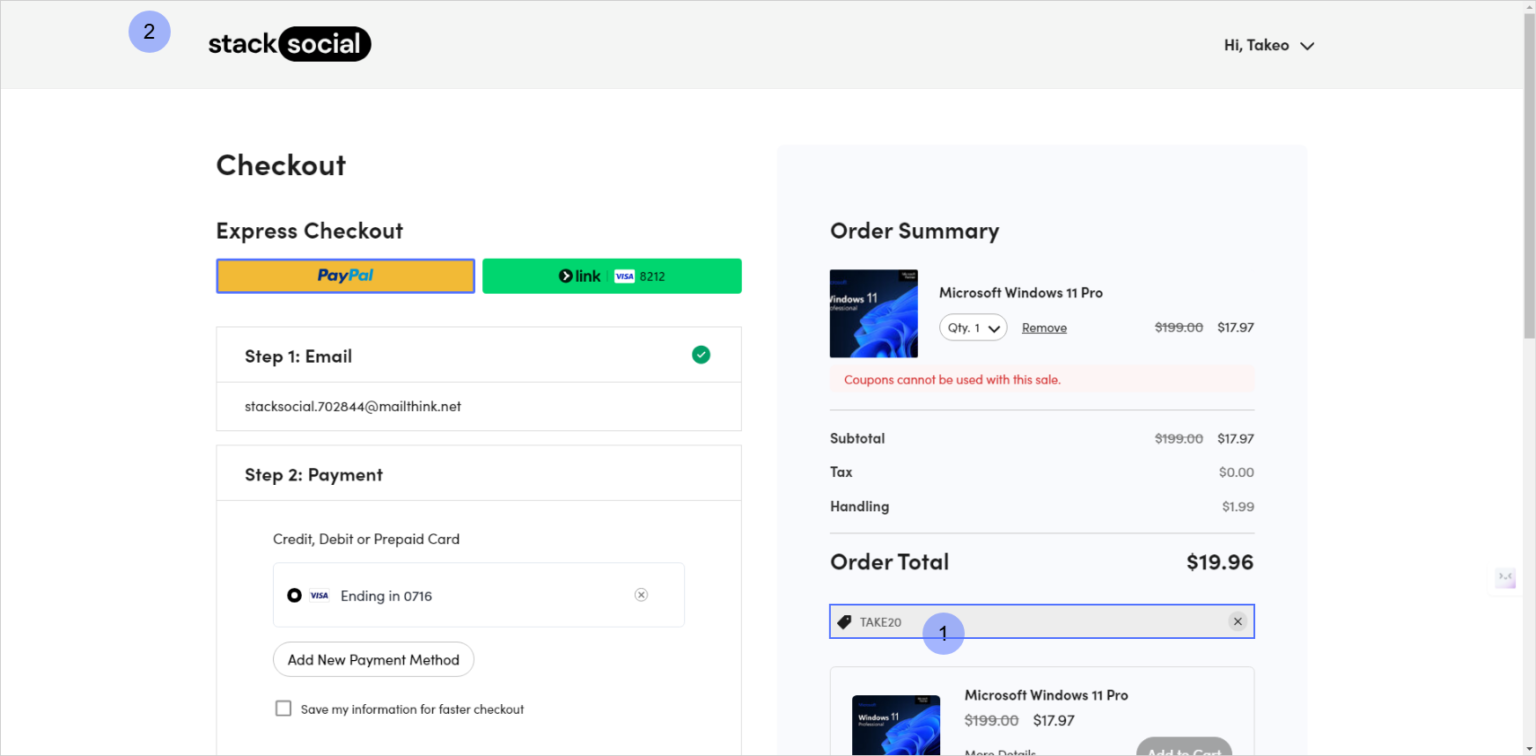Screen dimensions: 1536x756
Task: Click the Windows 11 Pro product thumbnail
Action: tap(873, 313)
